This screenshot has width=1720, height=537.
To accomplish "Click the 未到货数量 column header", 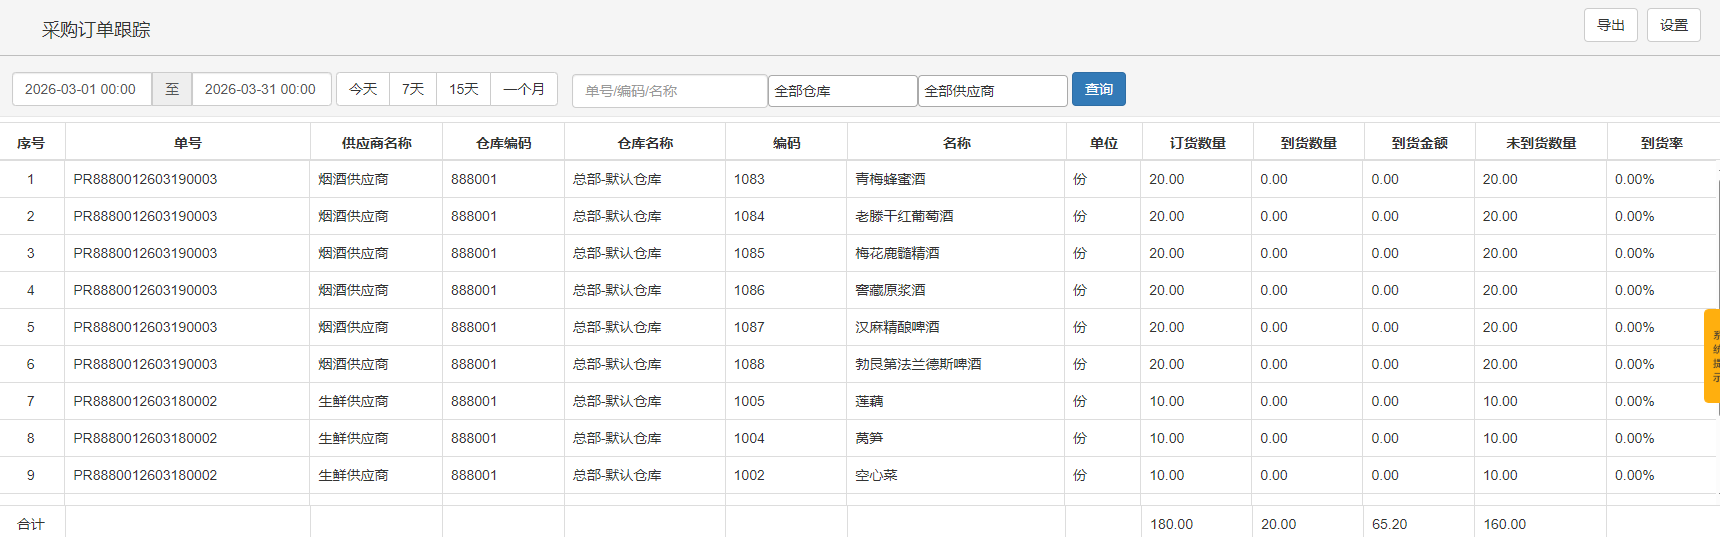I will [1540, 143].
